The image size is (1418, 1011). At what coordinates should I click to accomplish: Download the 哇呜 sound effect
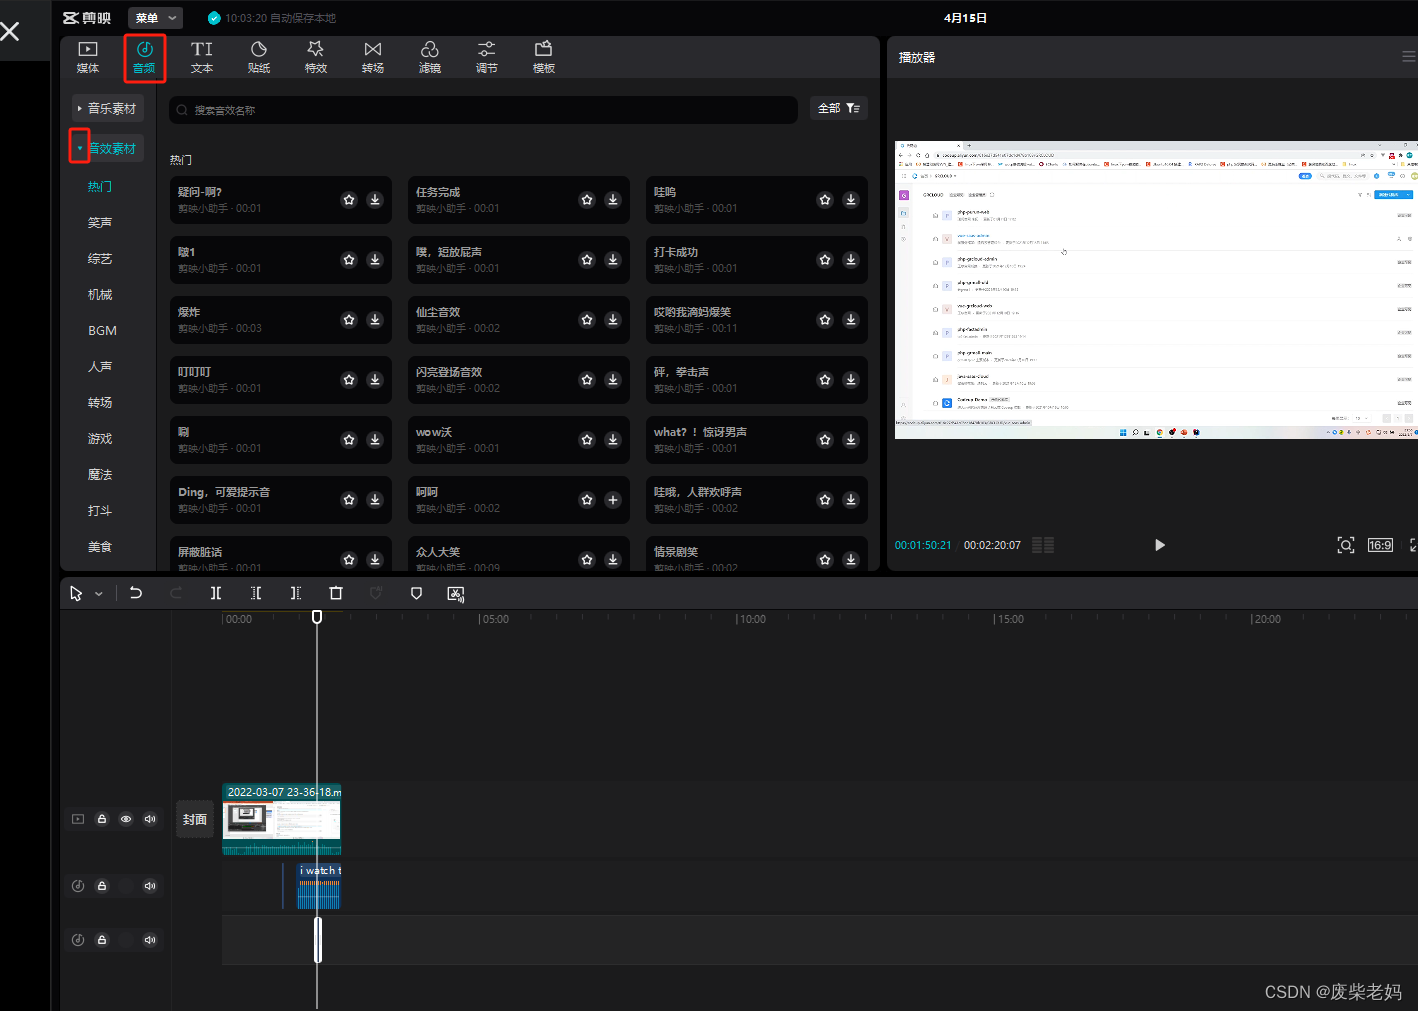pyautogui.click(x=851, y=200)
